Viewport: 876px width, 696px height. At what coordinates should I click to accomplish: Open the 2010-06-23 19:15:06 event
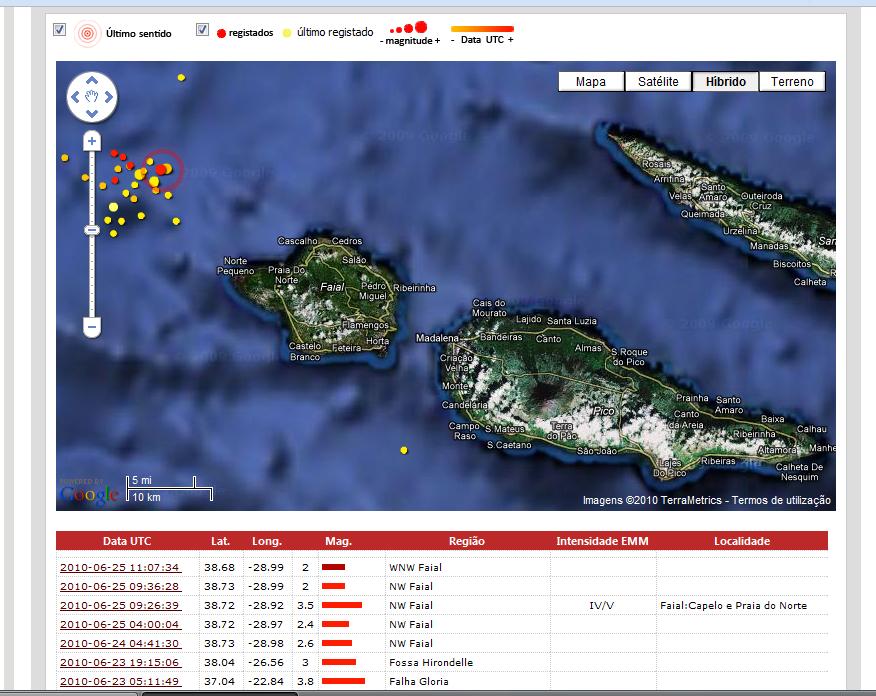[x=120, y=662]
